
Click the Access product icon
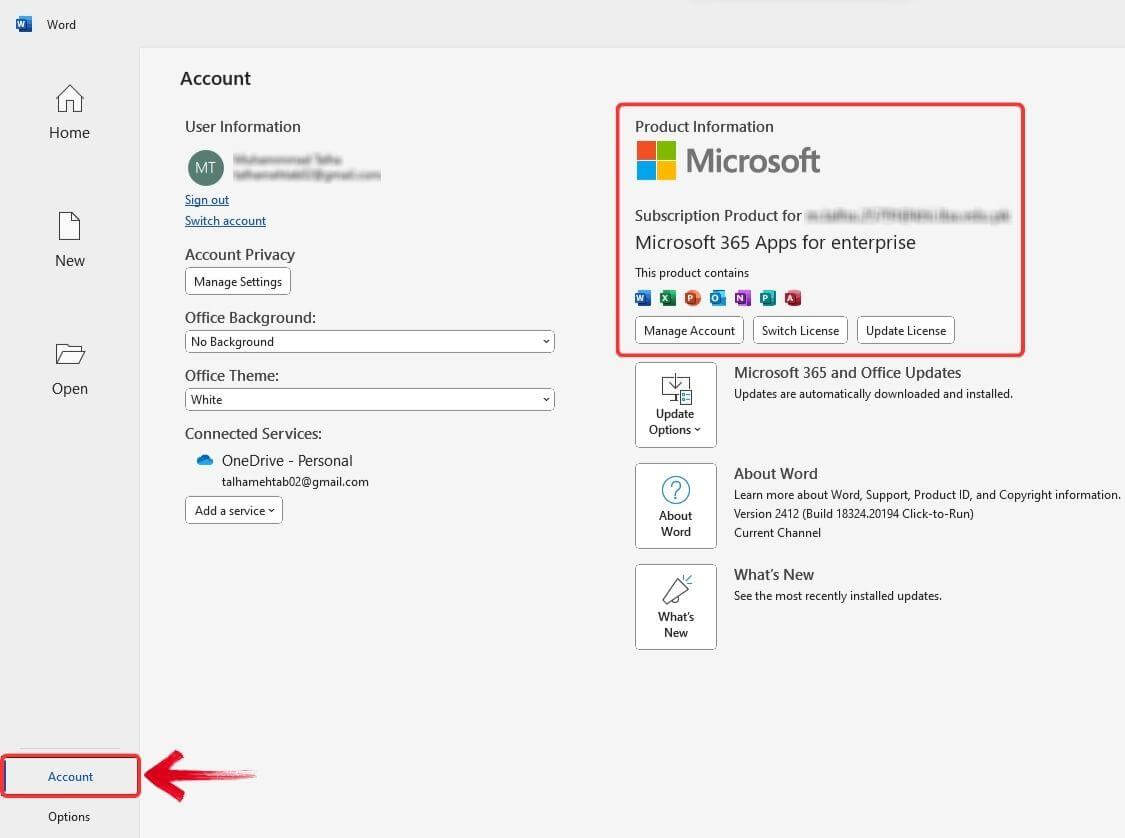click(x=793, y=298)
